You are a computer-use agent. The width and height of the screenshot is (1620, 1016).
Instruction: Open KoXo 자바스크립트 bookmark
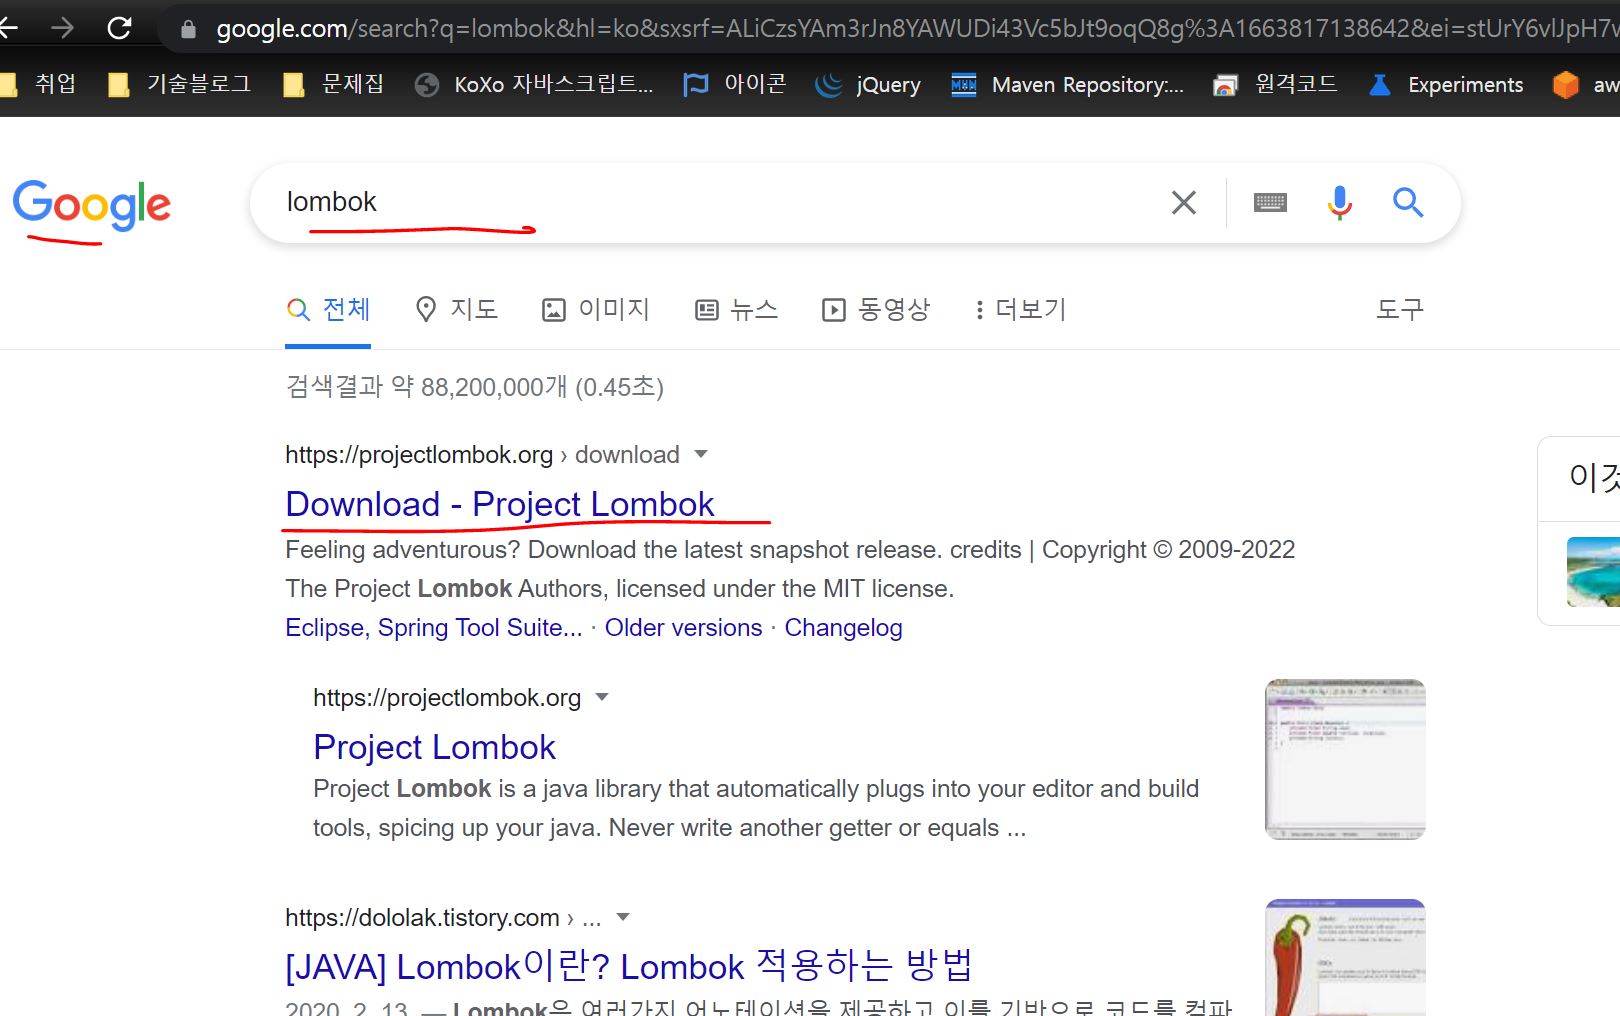[534, 85]
